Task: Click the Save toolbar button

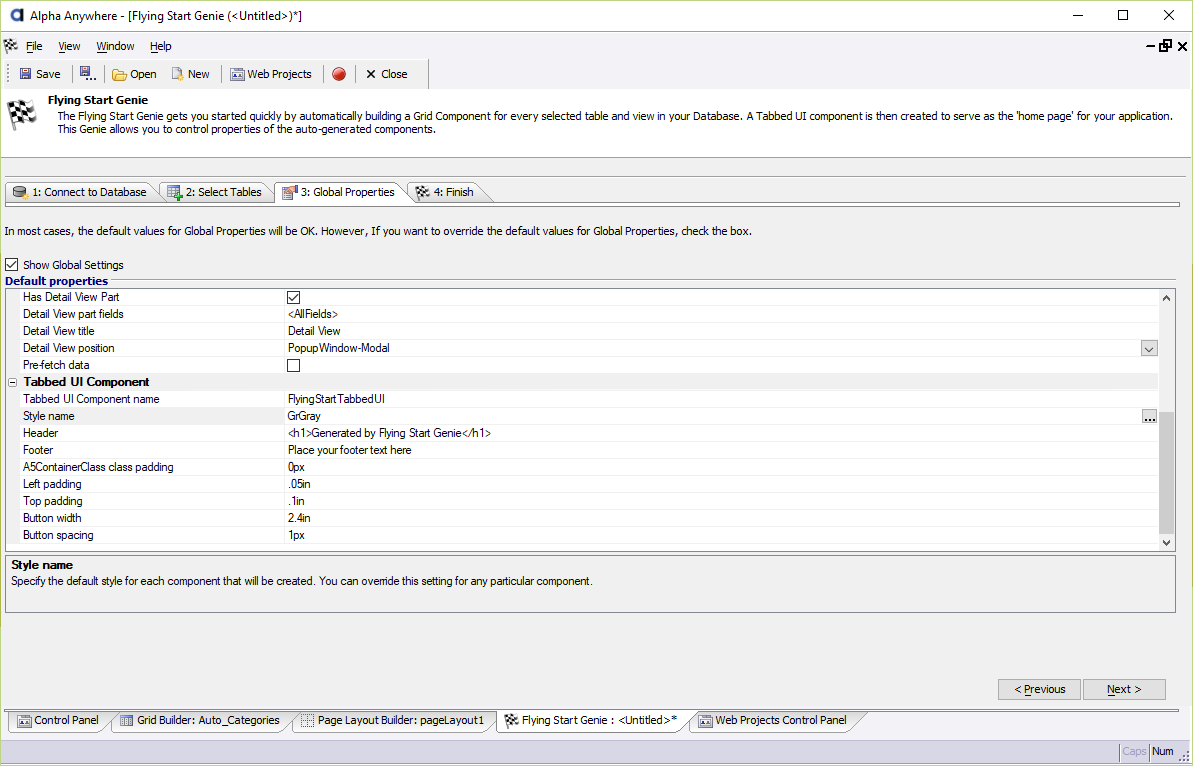Action: coord(40,74)
